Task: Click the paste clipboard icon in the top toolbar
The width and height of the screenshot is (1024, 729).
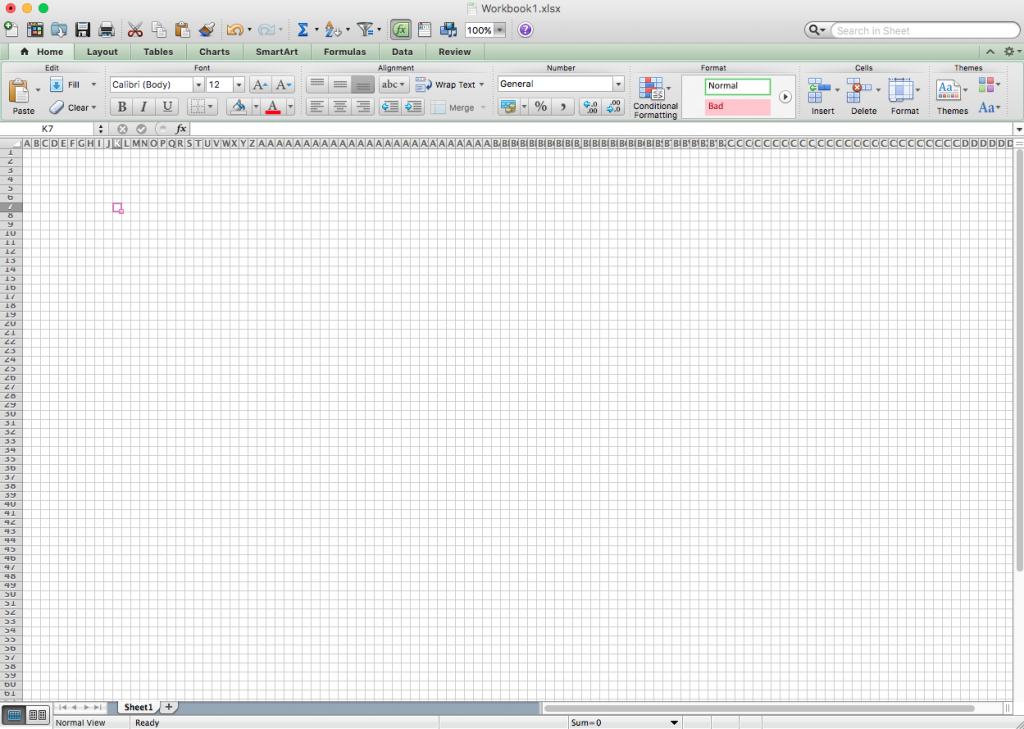Action: [x=183, y=29]
